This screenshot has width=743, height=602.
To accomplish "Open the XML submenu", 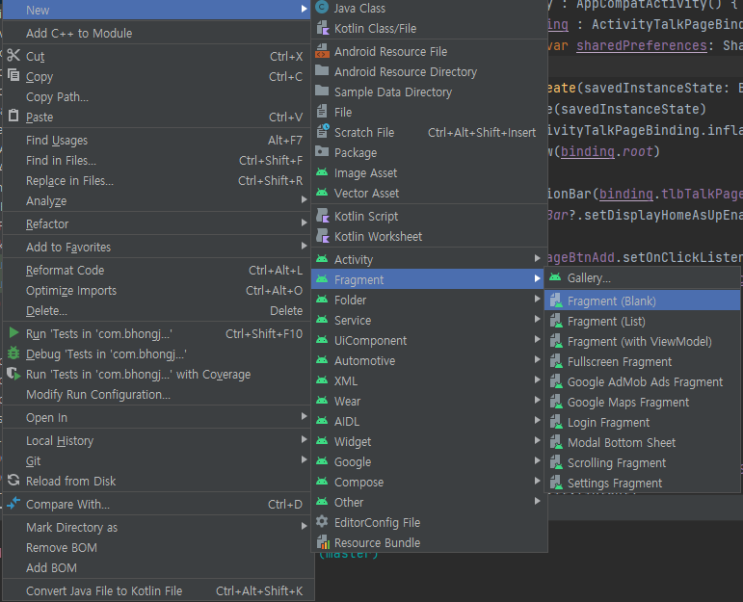I will click(x=427, y=381).
